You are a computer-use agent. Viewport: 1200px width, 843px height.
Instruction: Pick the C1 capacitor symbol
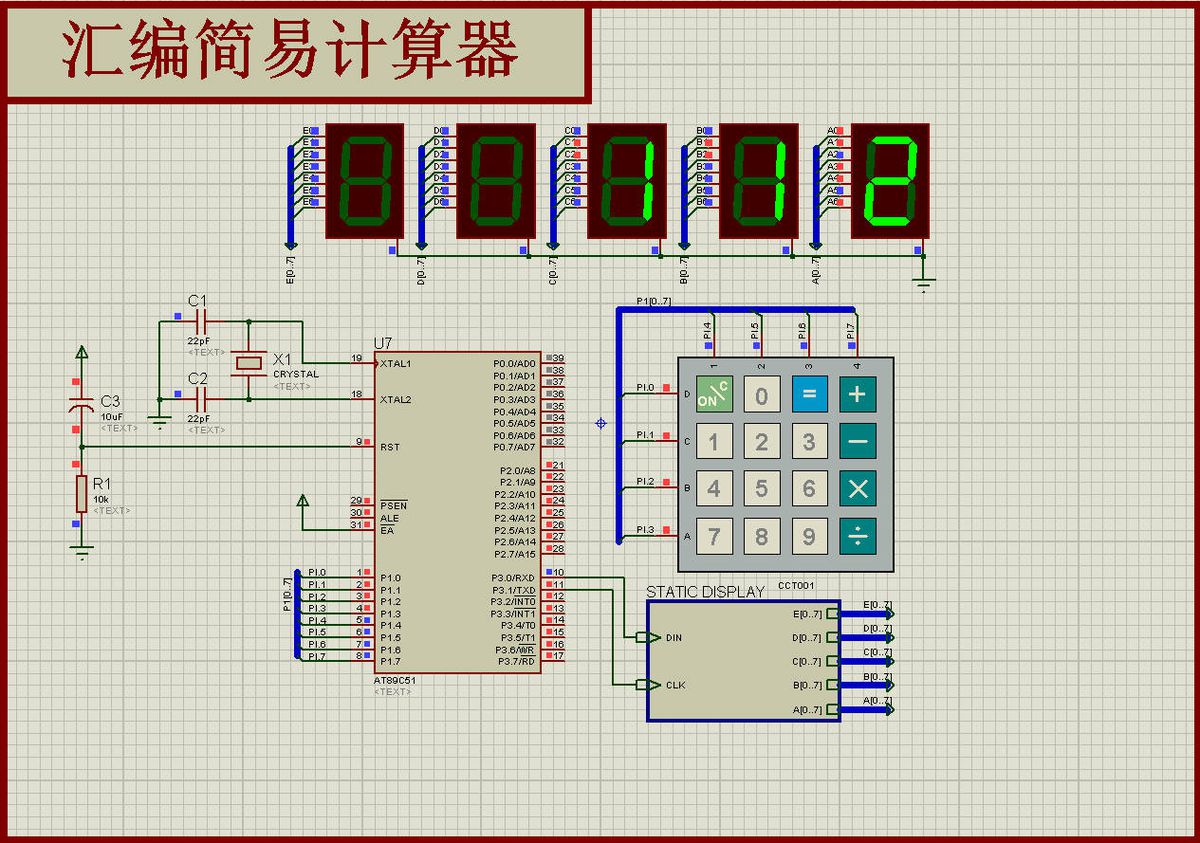[x=199, y=322]
